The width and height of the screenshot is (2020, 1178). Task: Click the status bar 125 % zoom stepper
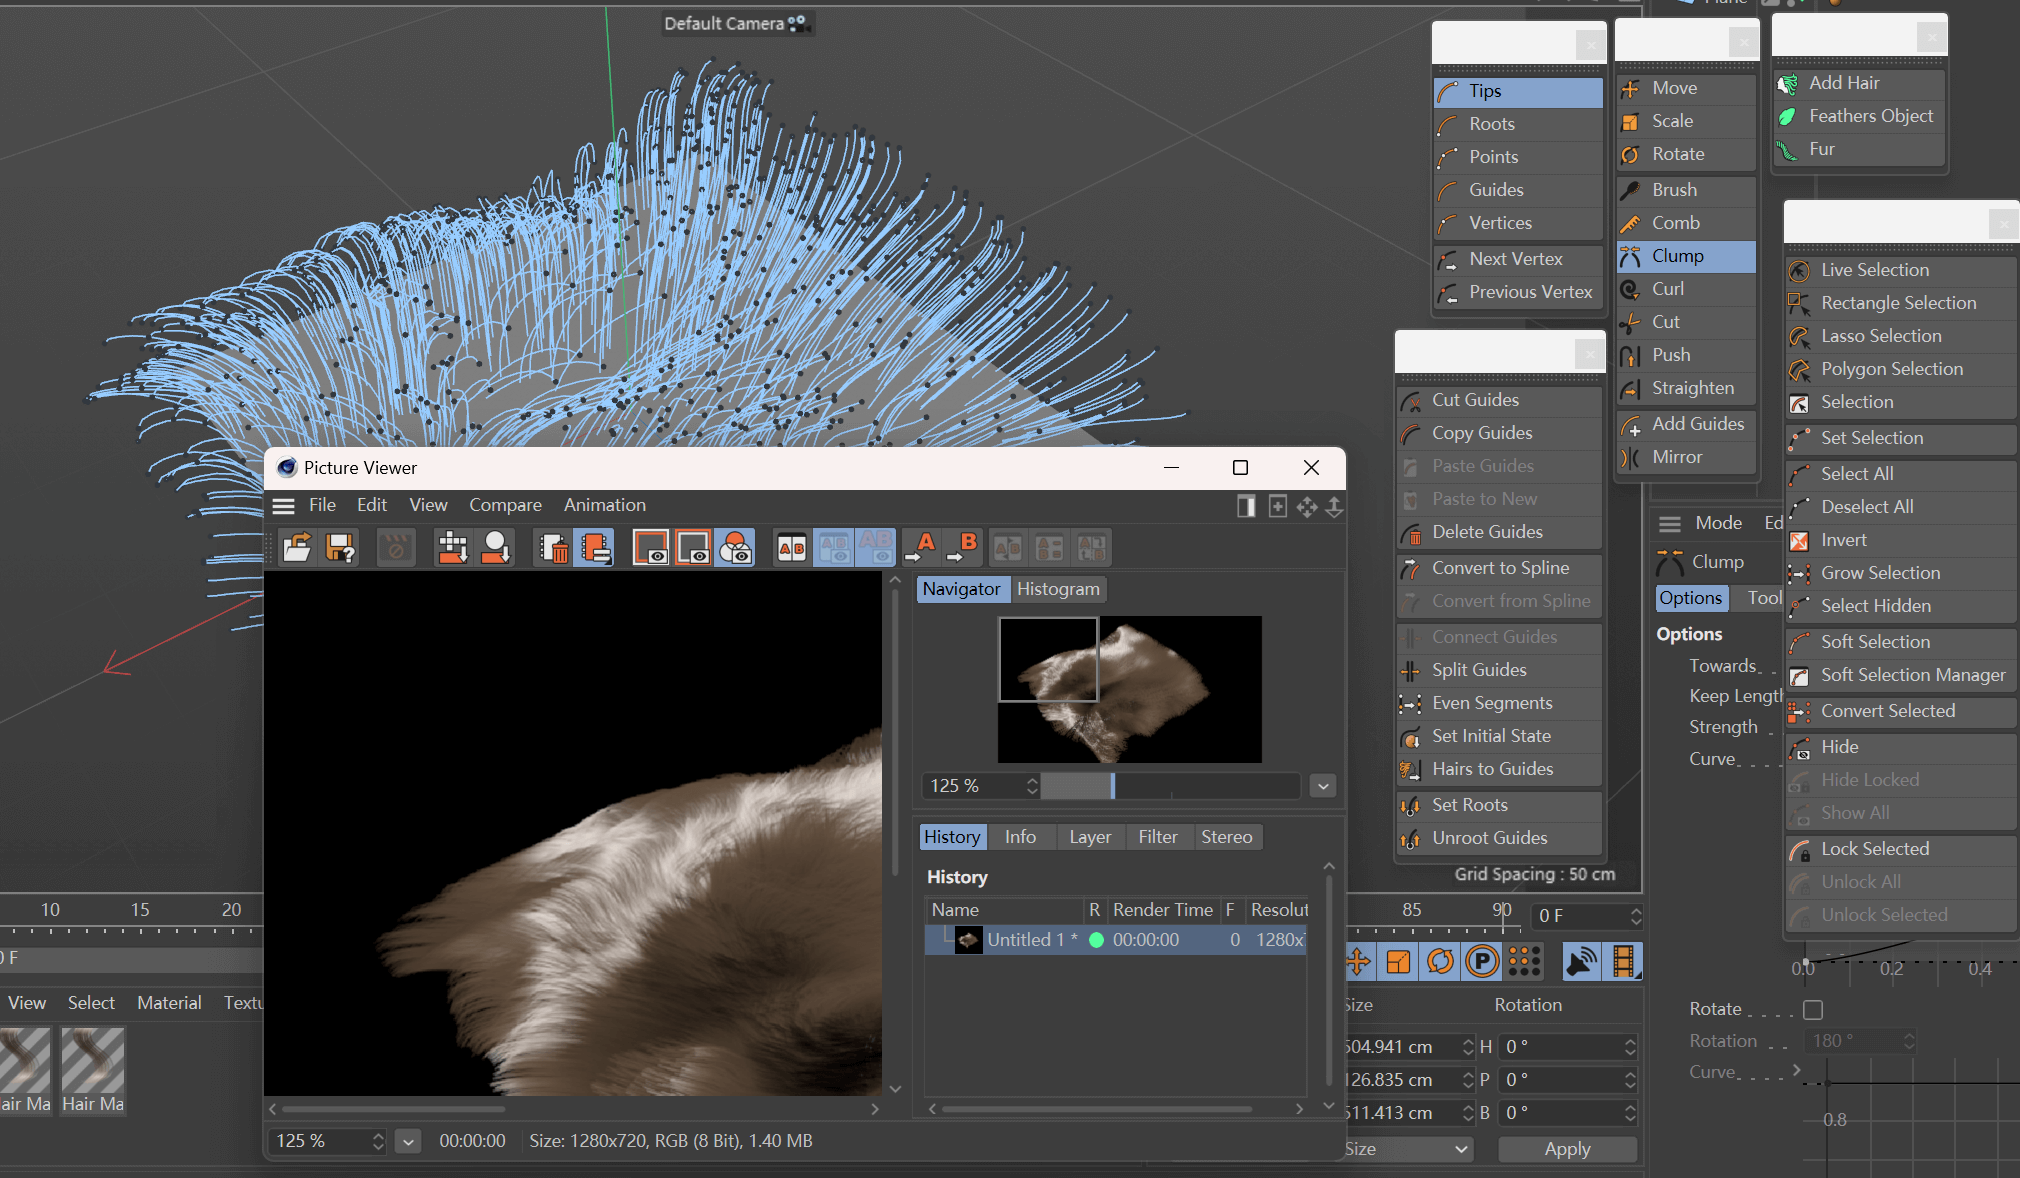click(378, 1141)
